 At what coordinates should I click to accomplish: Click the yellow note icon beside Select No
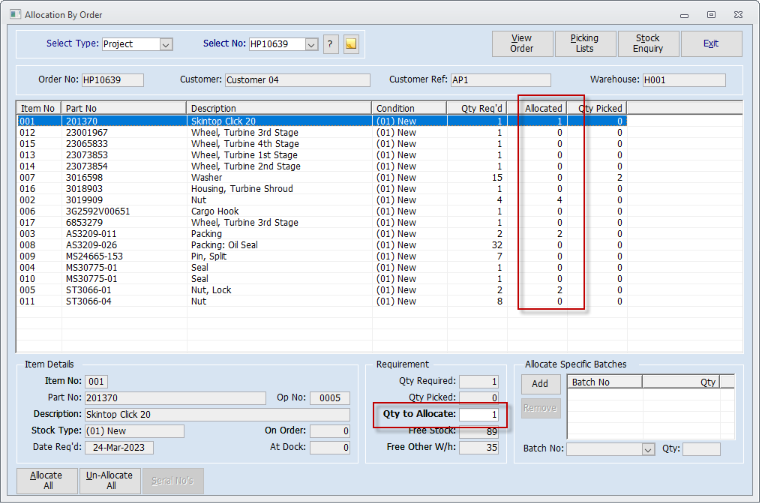(x=351, y=44)
